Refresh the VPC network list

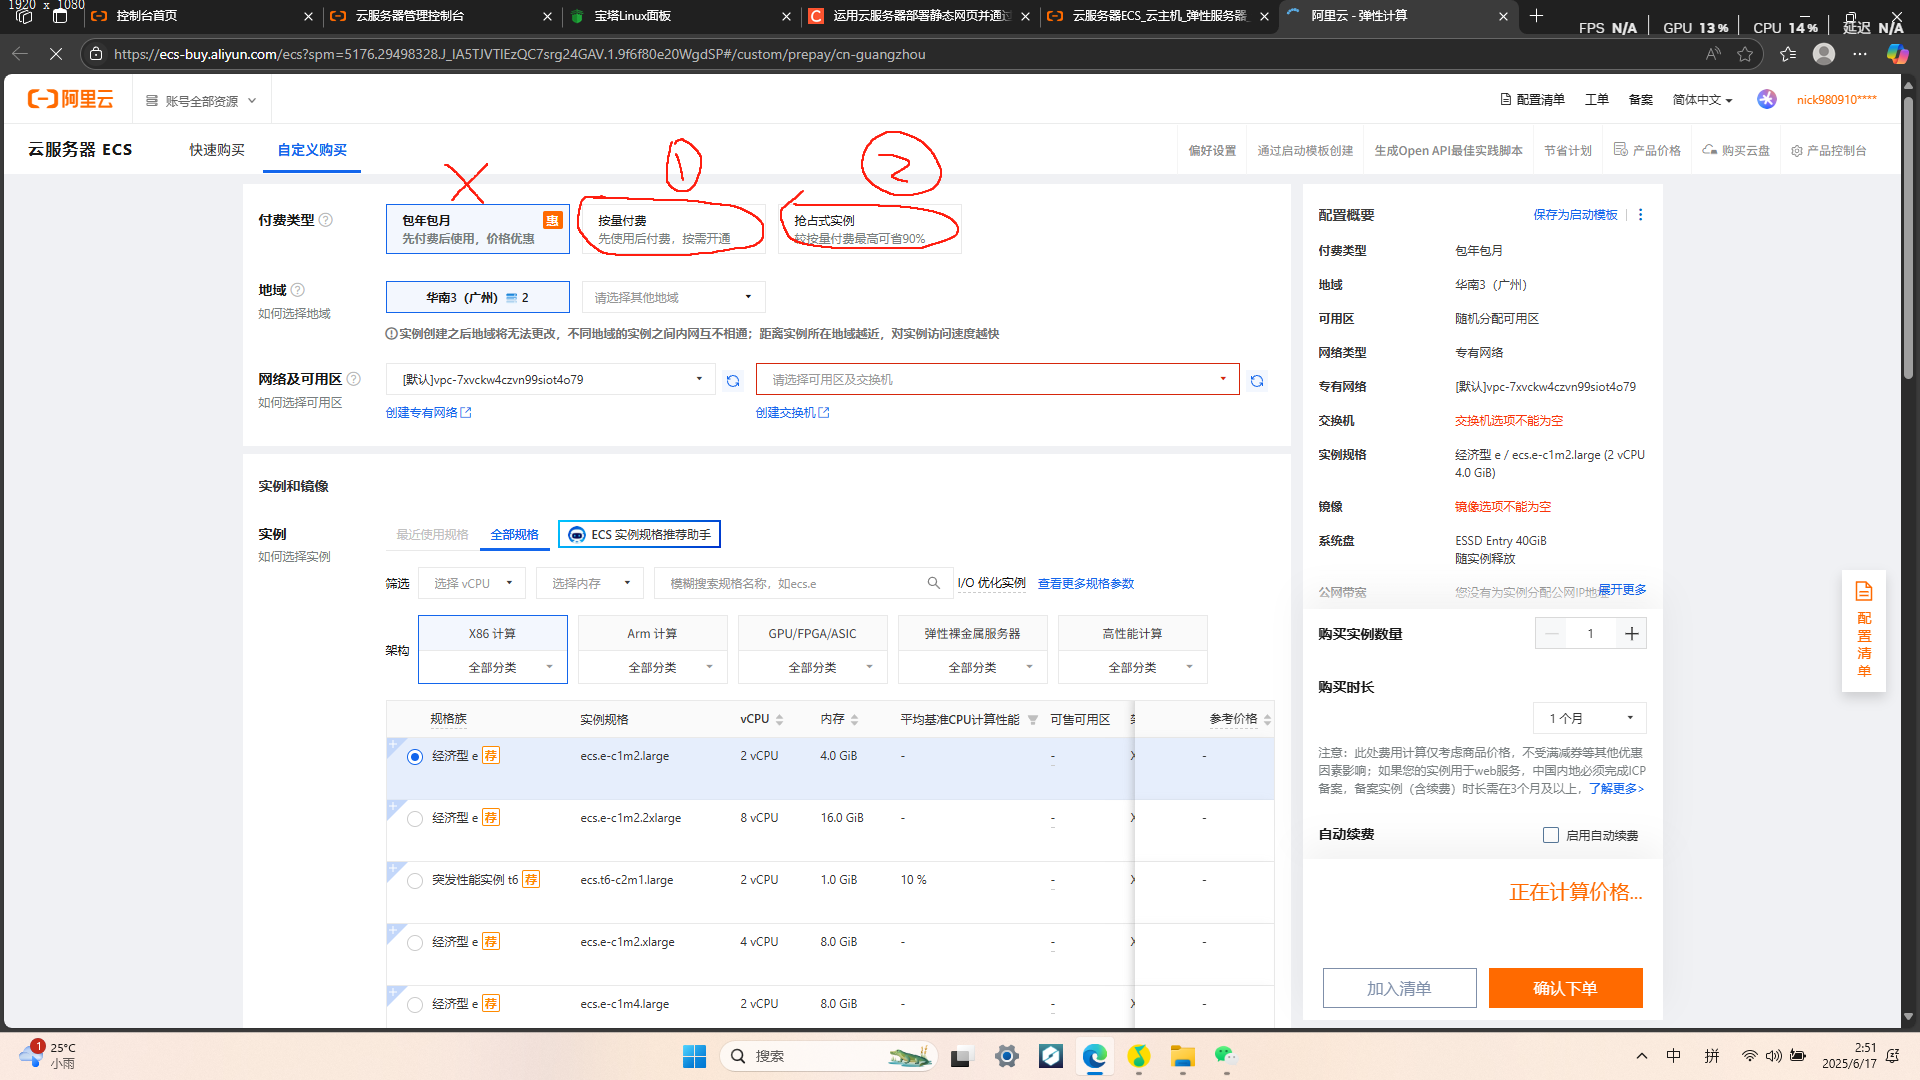(x=733, y=381)
